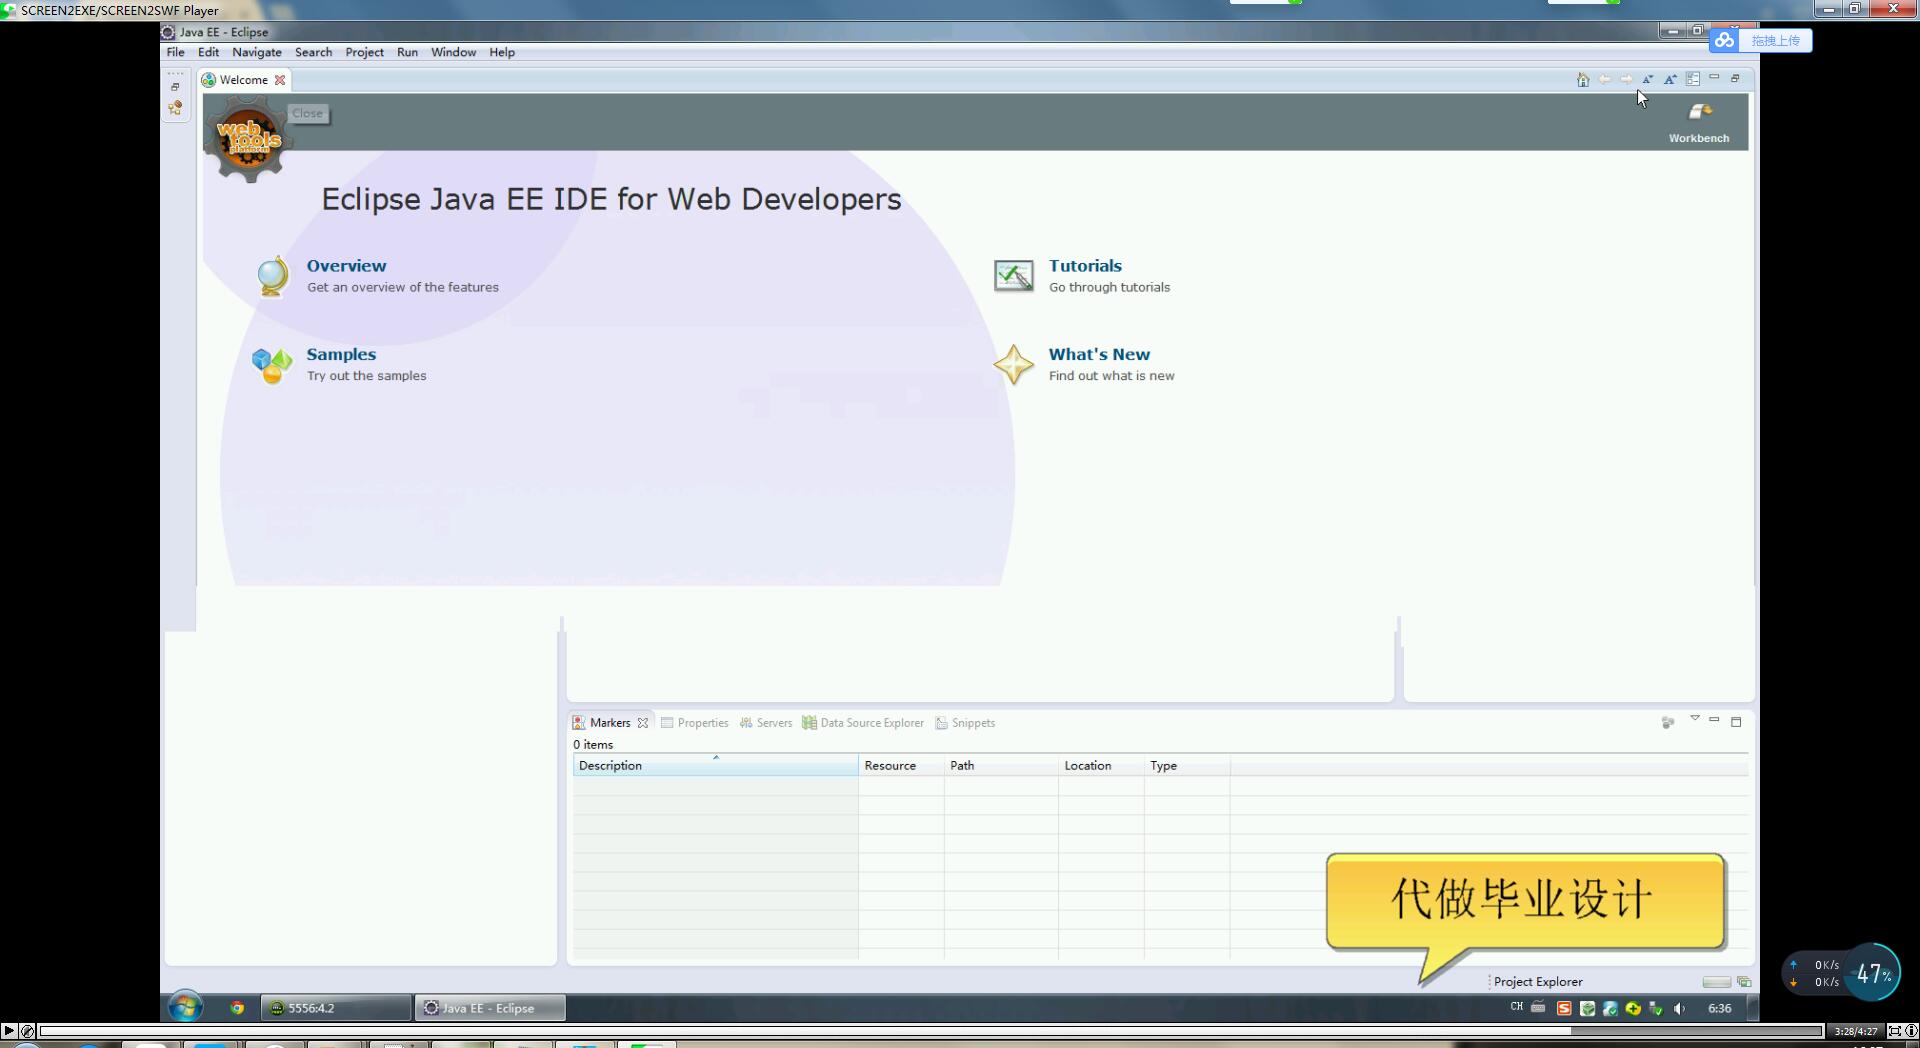Sort by Description column header
The image size is (1920, 1048).
point(715,766)
